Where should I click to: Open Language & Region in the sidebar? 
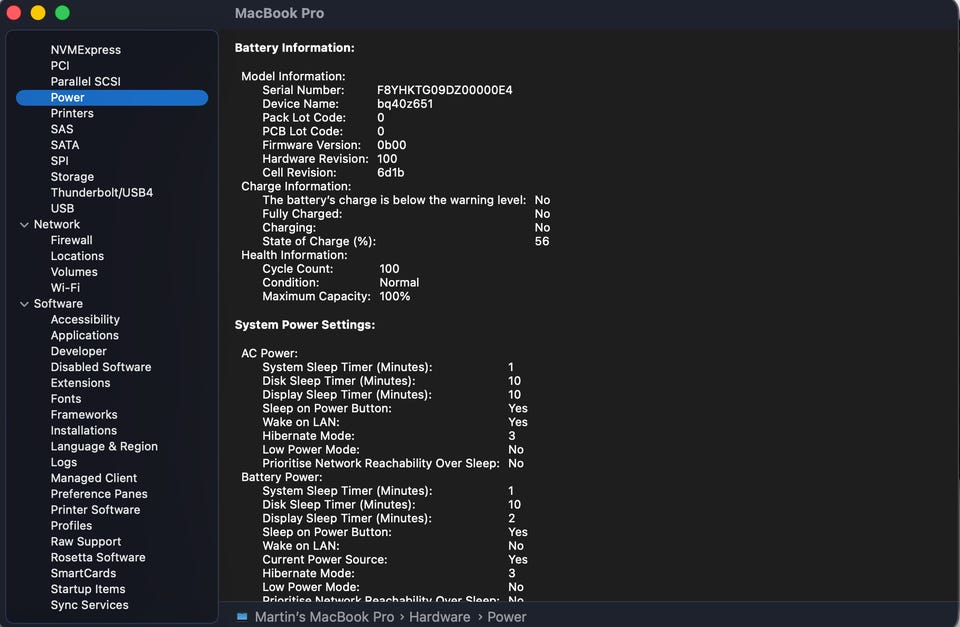tap(104, 447)
